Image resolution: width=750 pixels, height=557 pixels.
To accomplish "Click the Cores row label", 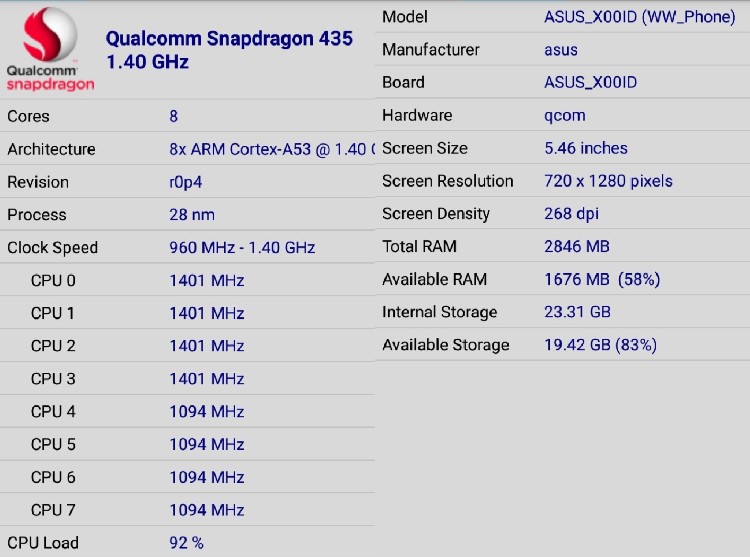I will [x=28, y=116].
